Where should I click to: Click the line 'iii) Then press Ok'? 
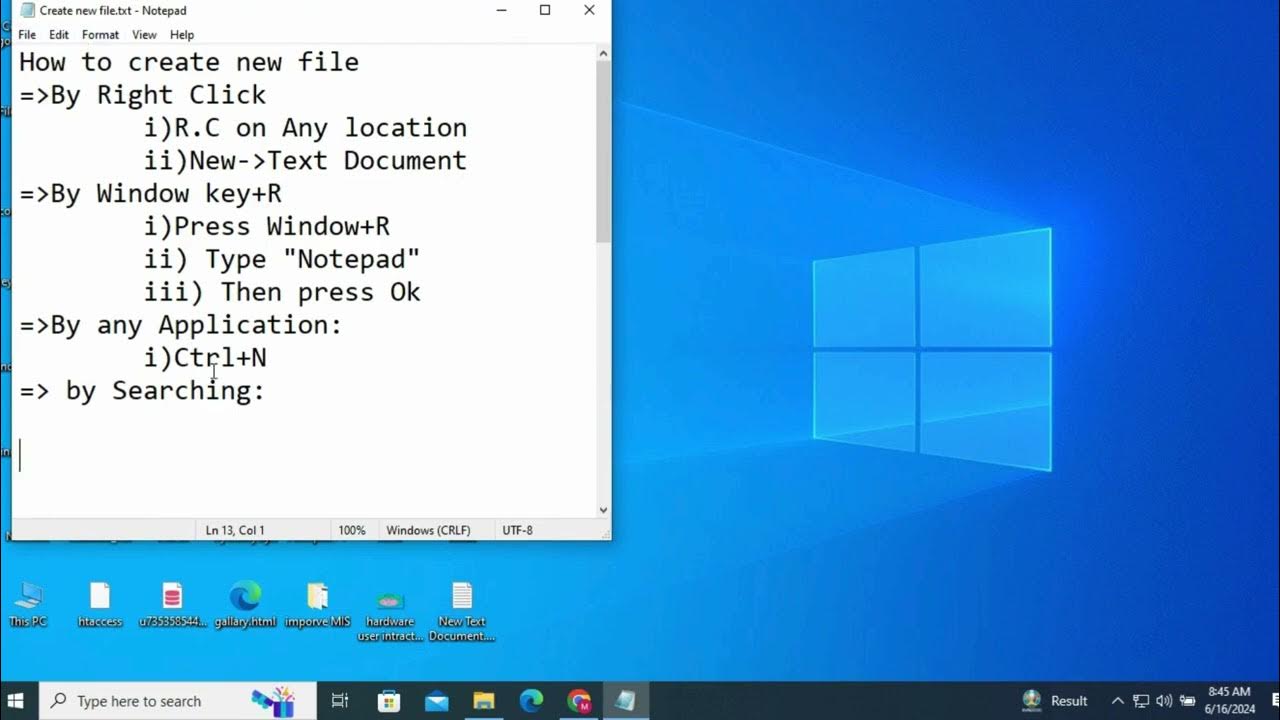(x=282, y=292)
